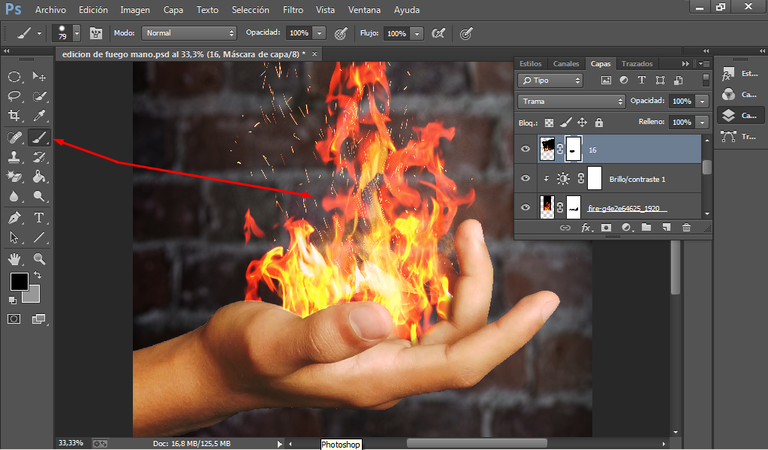
Task: Create a new layer icon
Action: coord(666,228)
